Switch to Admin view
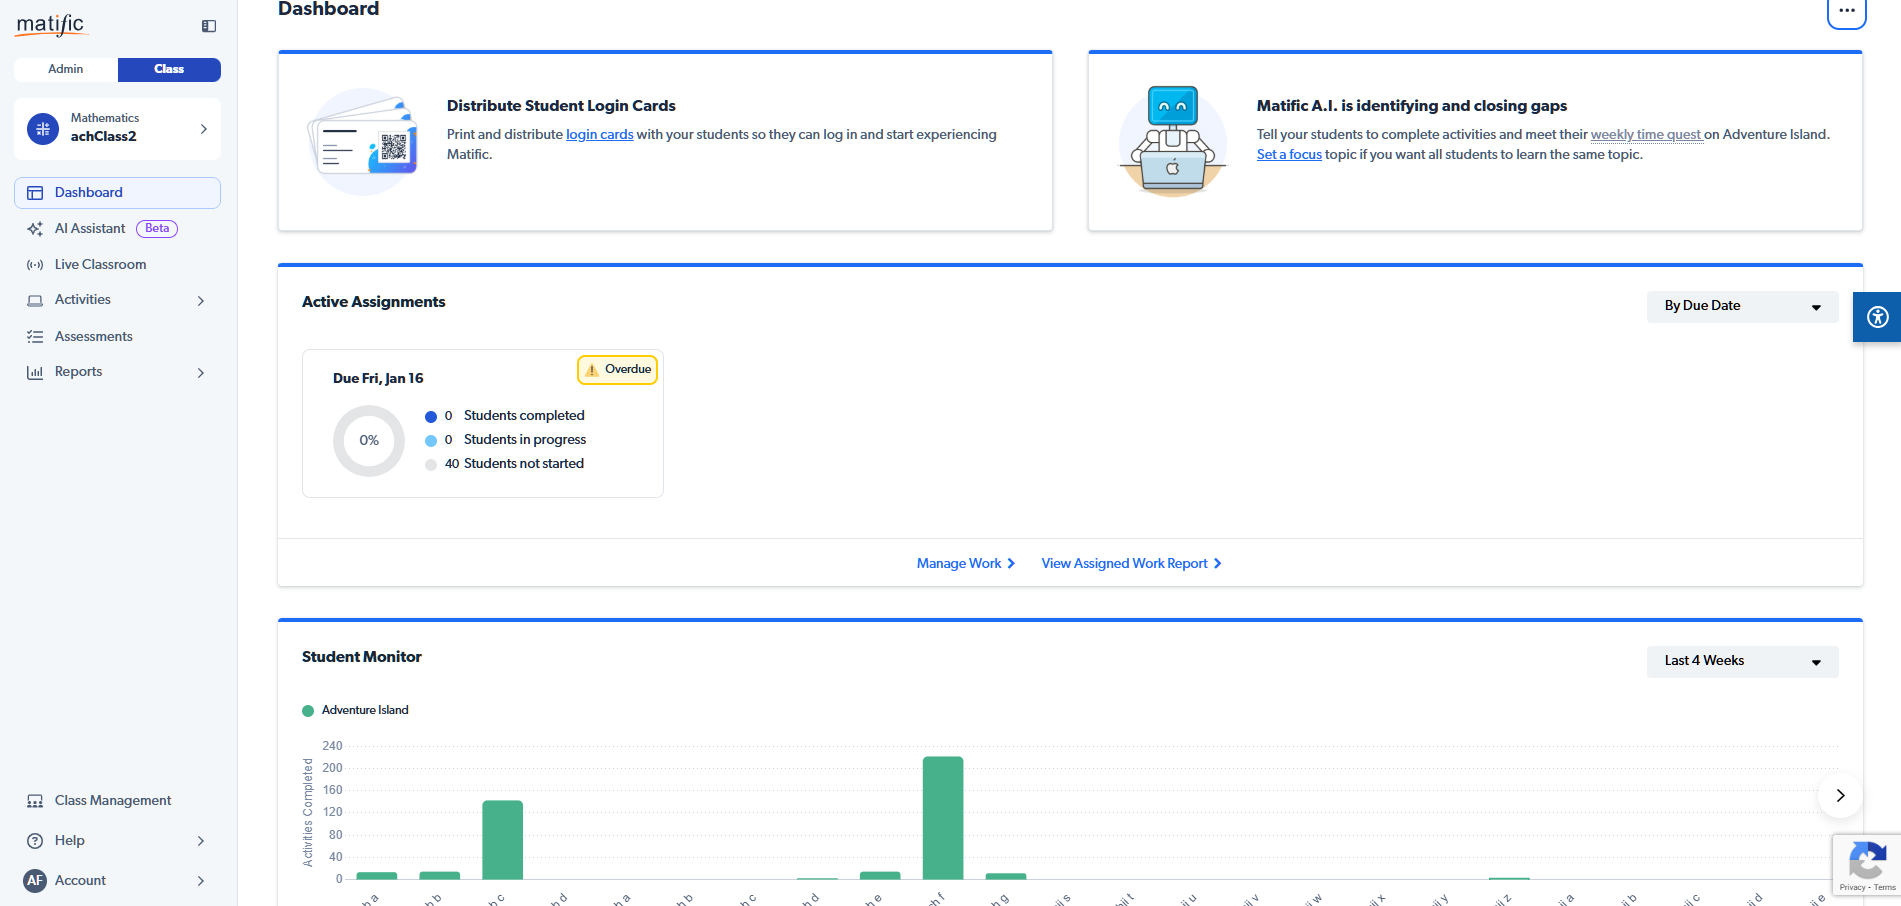The width and height of the screenshot is (1901, 906). tap(66, 69)
